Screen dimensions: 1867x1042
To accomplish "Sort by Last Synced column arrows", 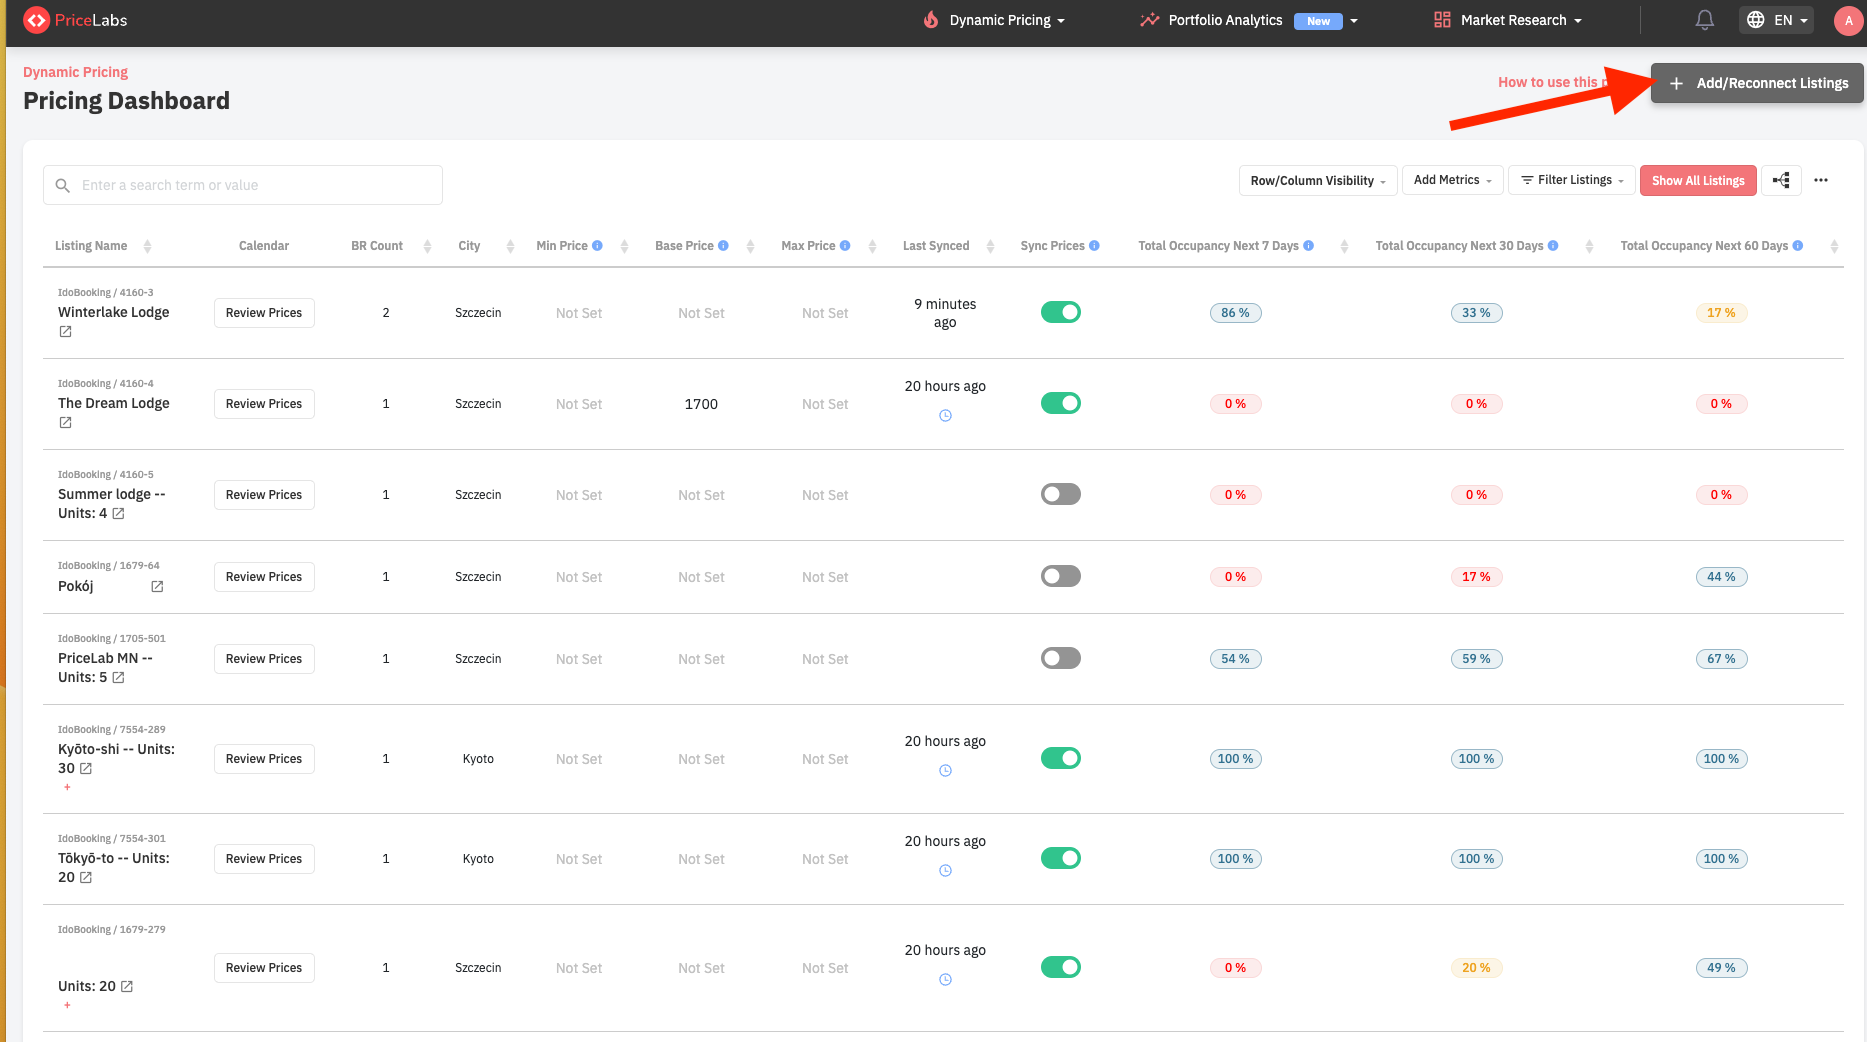I will (x=990, y=246).
